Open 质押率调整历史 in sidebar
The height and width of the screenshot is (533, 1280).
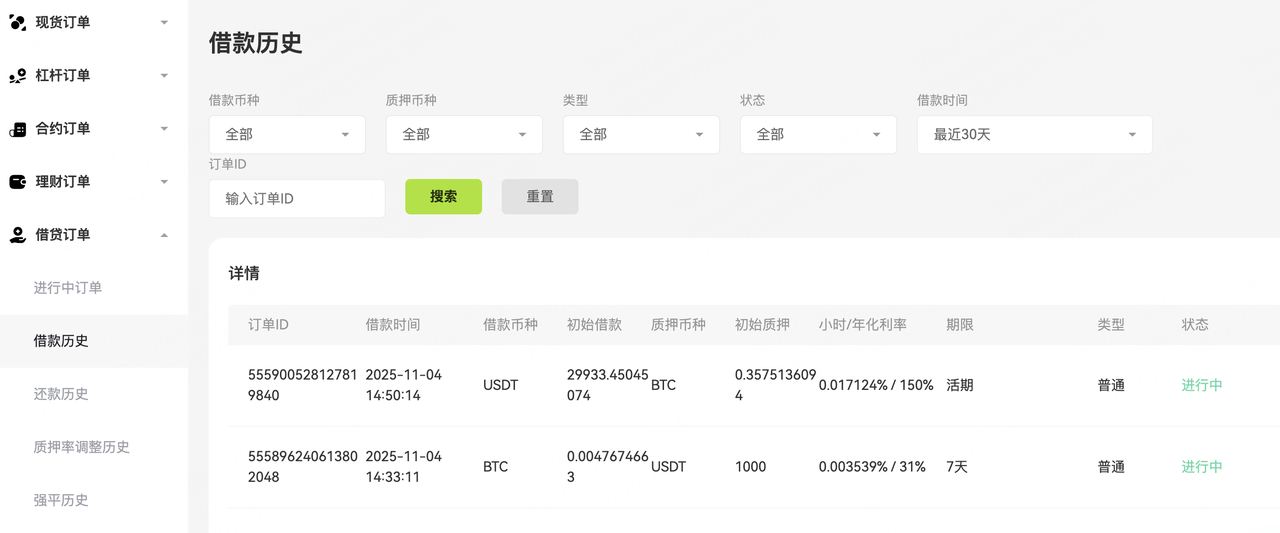(82, 447)
